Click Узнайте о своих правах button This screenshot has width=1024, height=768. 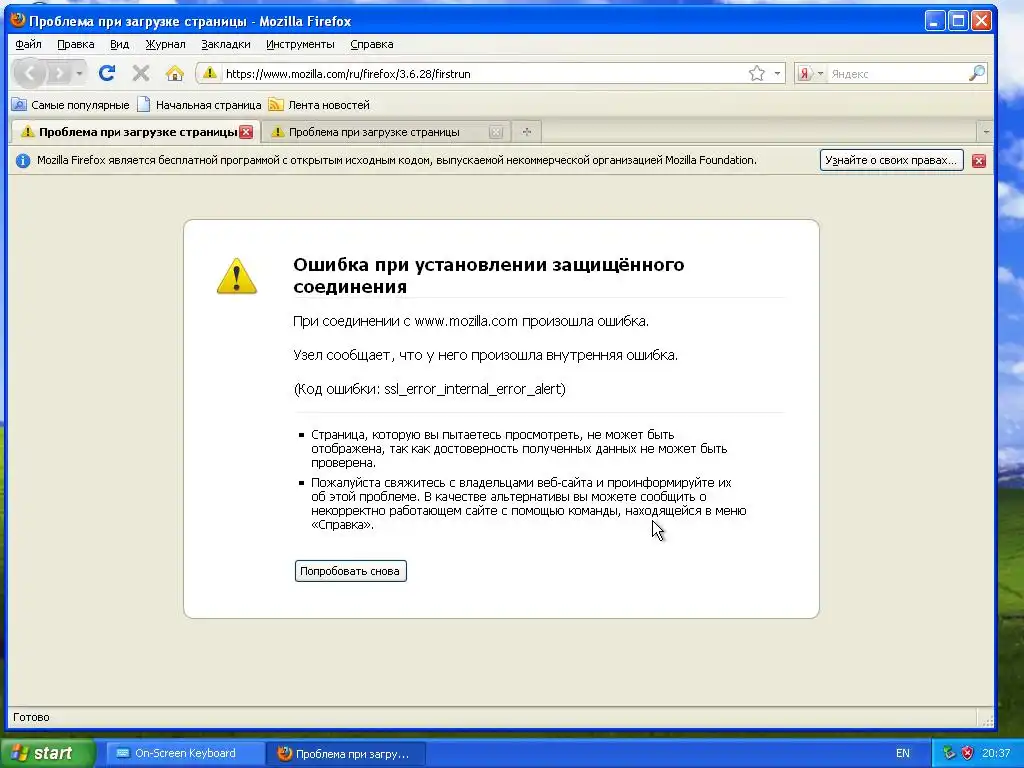891,160
